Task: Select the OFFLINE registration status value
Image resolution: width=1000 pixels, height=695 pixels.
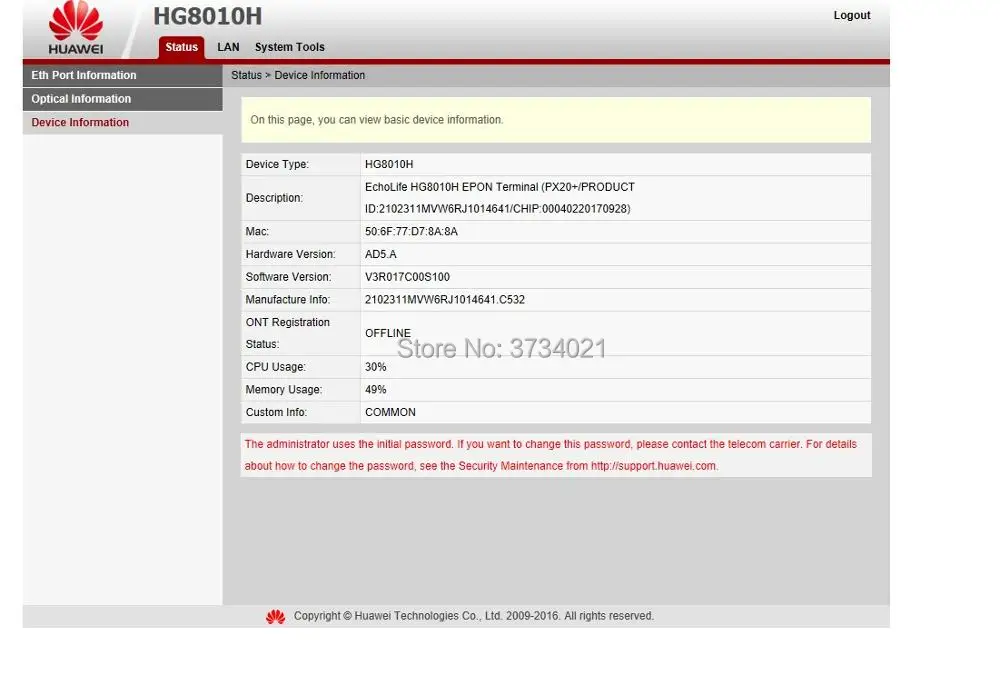Action: coord(388,333)
